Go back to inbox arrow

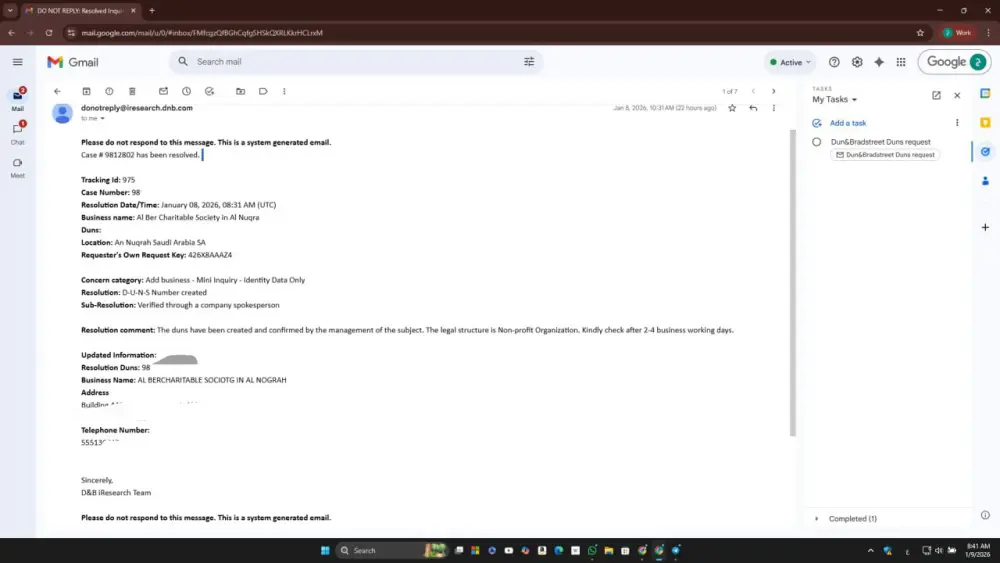[x=57, y=91]
